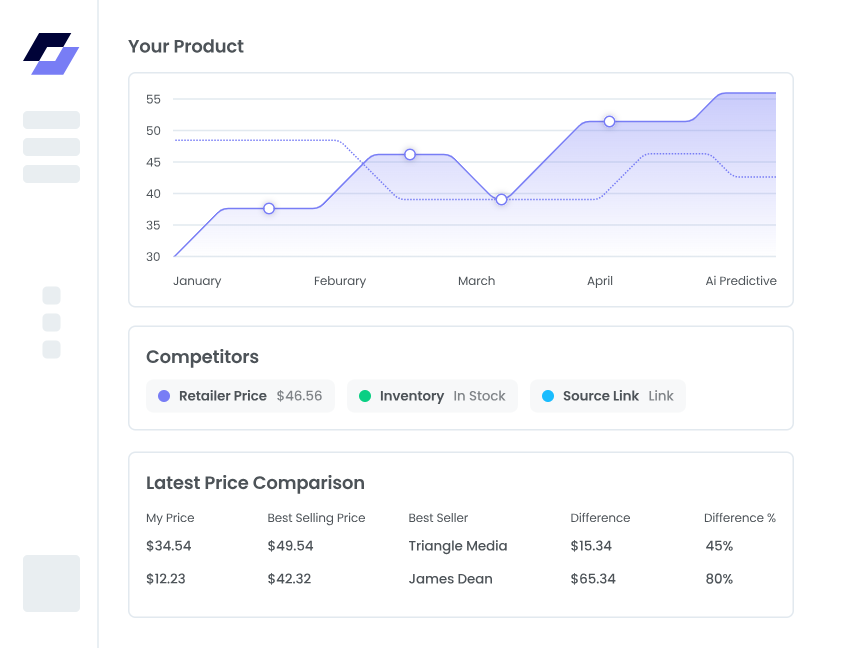Open the Source Link 'Link' hyperlink
This screenshot has width=866, height=655.
[x=660, y=396]
